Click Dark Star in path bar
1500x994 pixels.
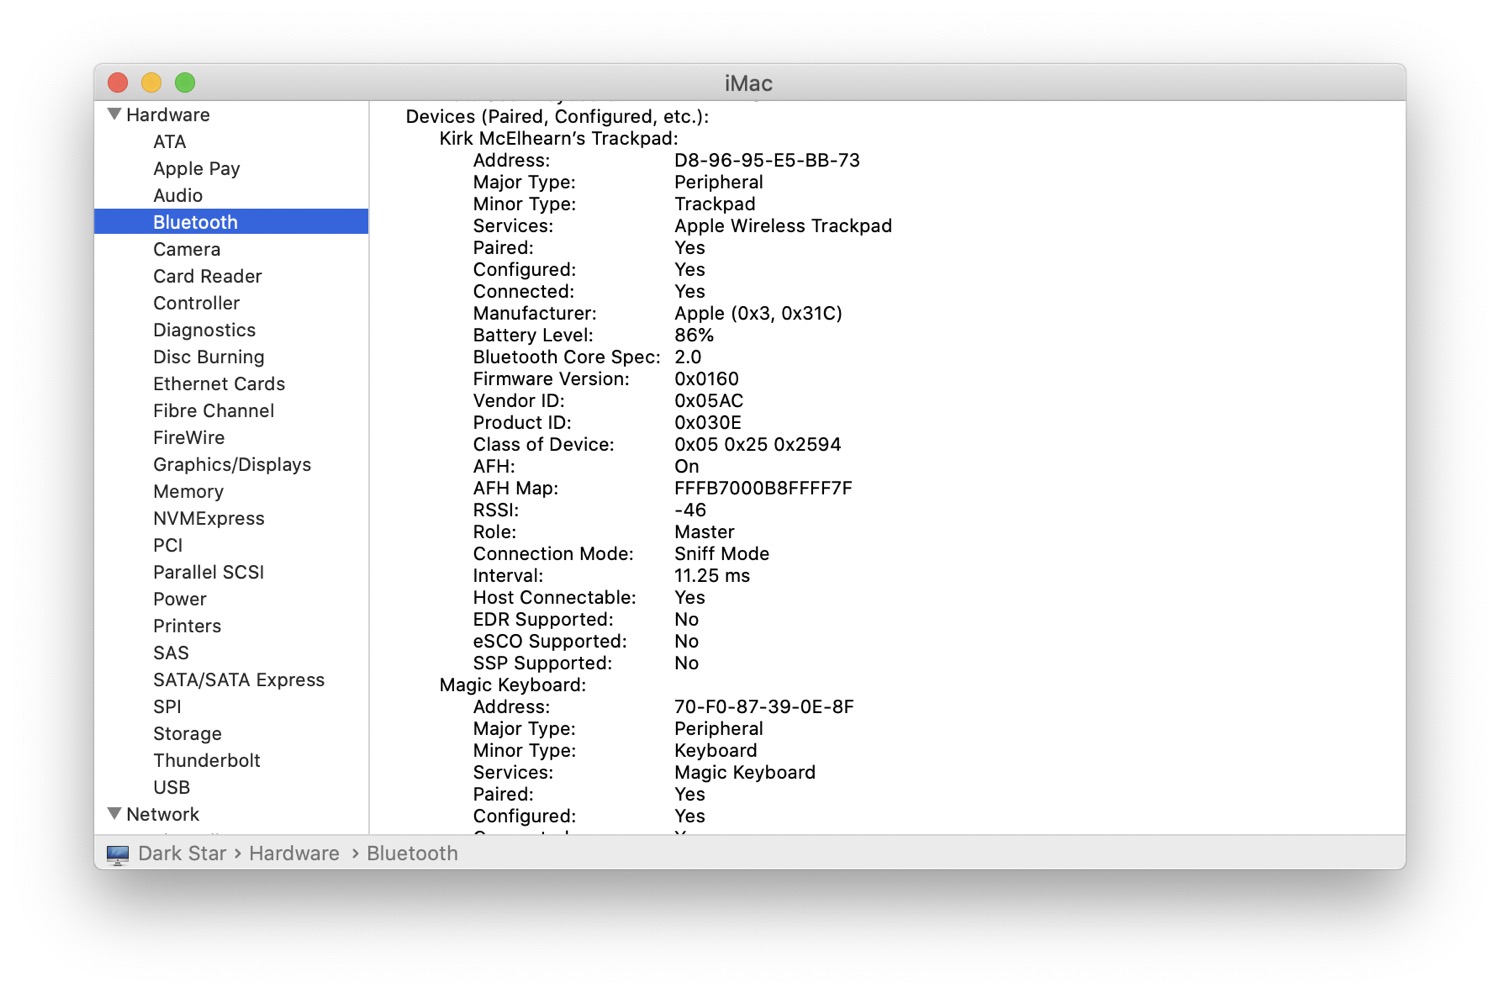[182, 854]
